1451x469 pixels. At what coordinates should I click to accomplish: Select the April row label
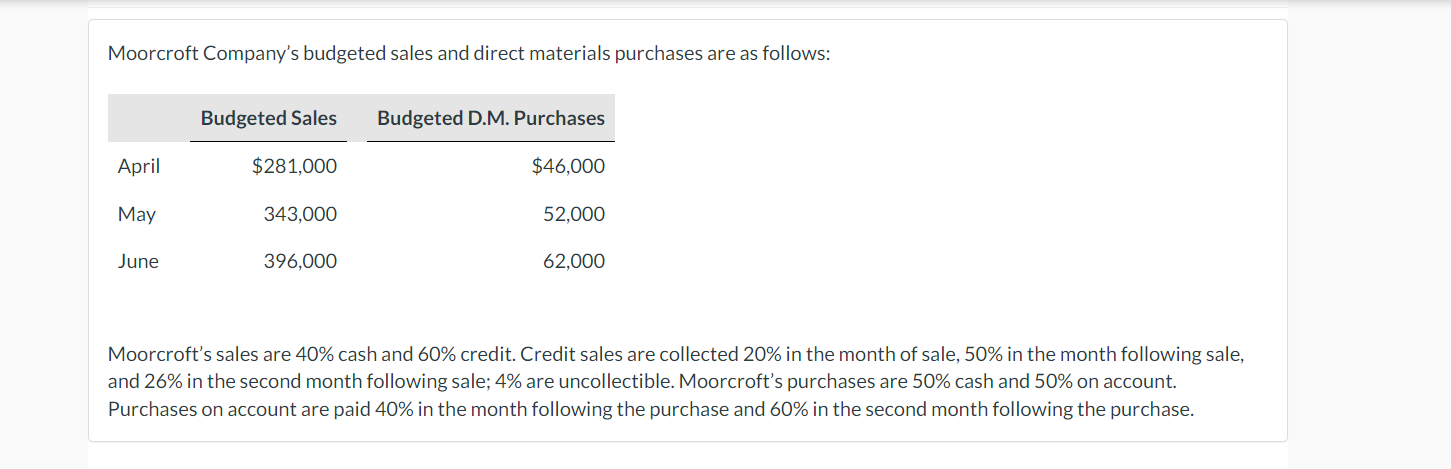pyautogui.click(x=139, y=166)
